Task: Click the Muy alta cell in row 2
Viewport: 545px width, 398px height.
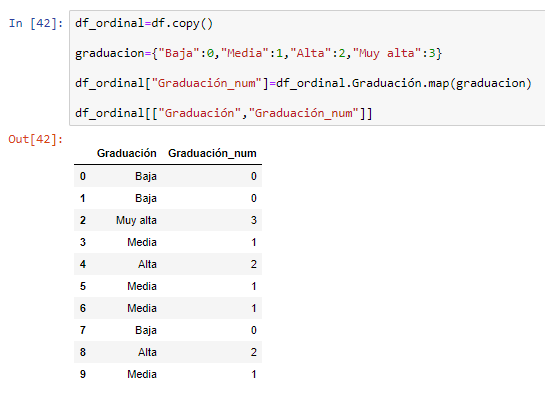Action: pos(136,220)
